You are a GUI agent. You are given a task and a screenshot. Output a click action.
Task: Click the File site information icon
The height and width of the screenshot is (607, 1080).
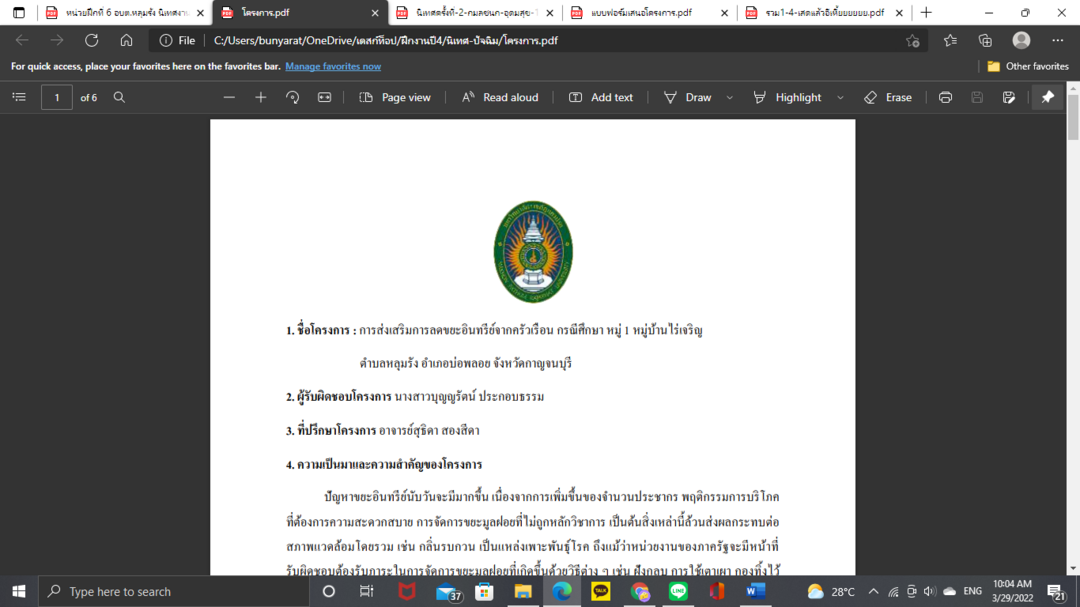point(178,41)
